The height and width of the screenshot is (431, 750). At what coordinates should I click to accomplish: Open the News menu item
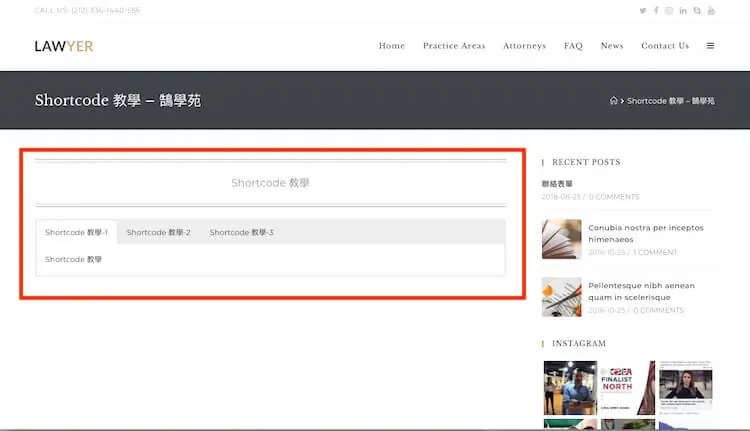[x=612, y=45]
